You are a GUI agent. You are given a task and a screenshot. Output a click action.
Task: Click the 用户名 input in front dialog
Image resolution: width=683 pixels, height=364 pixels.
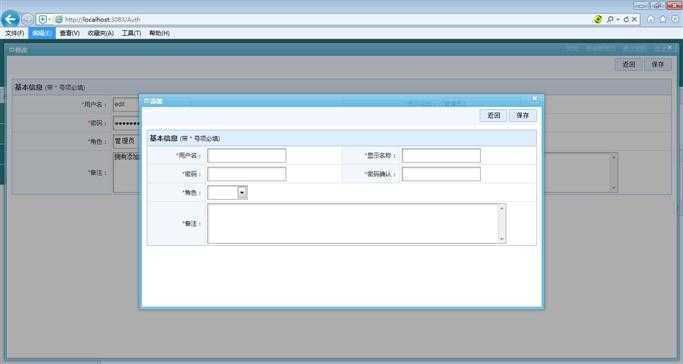coord(247,155)
